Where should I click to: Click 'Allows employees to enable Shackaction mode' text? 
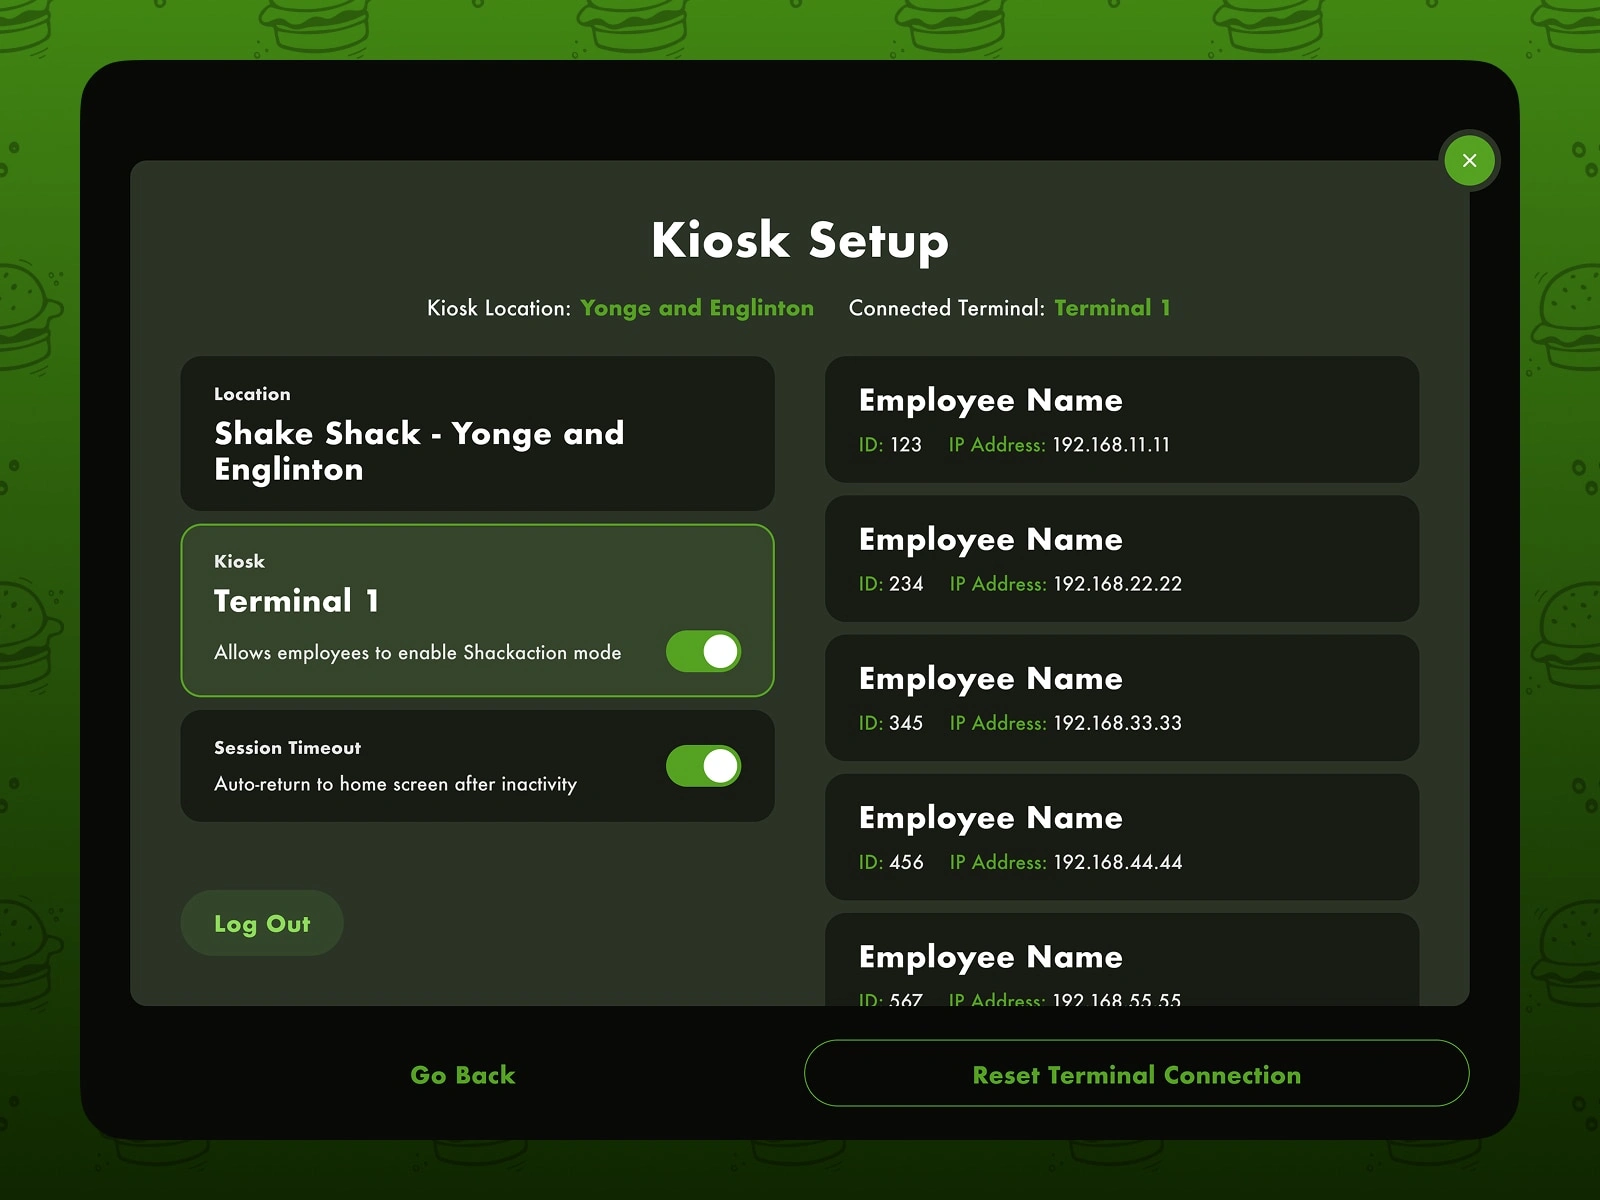click(x=418, y=653)
